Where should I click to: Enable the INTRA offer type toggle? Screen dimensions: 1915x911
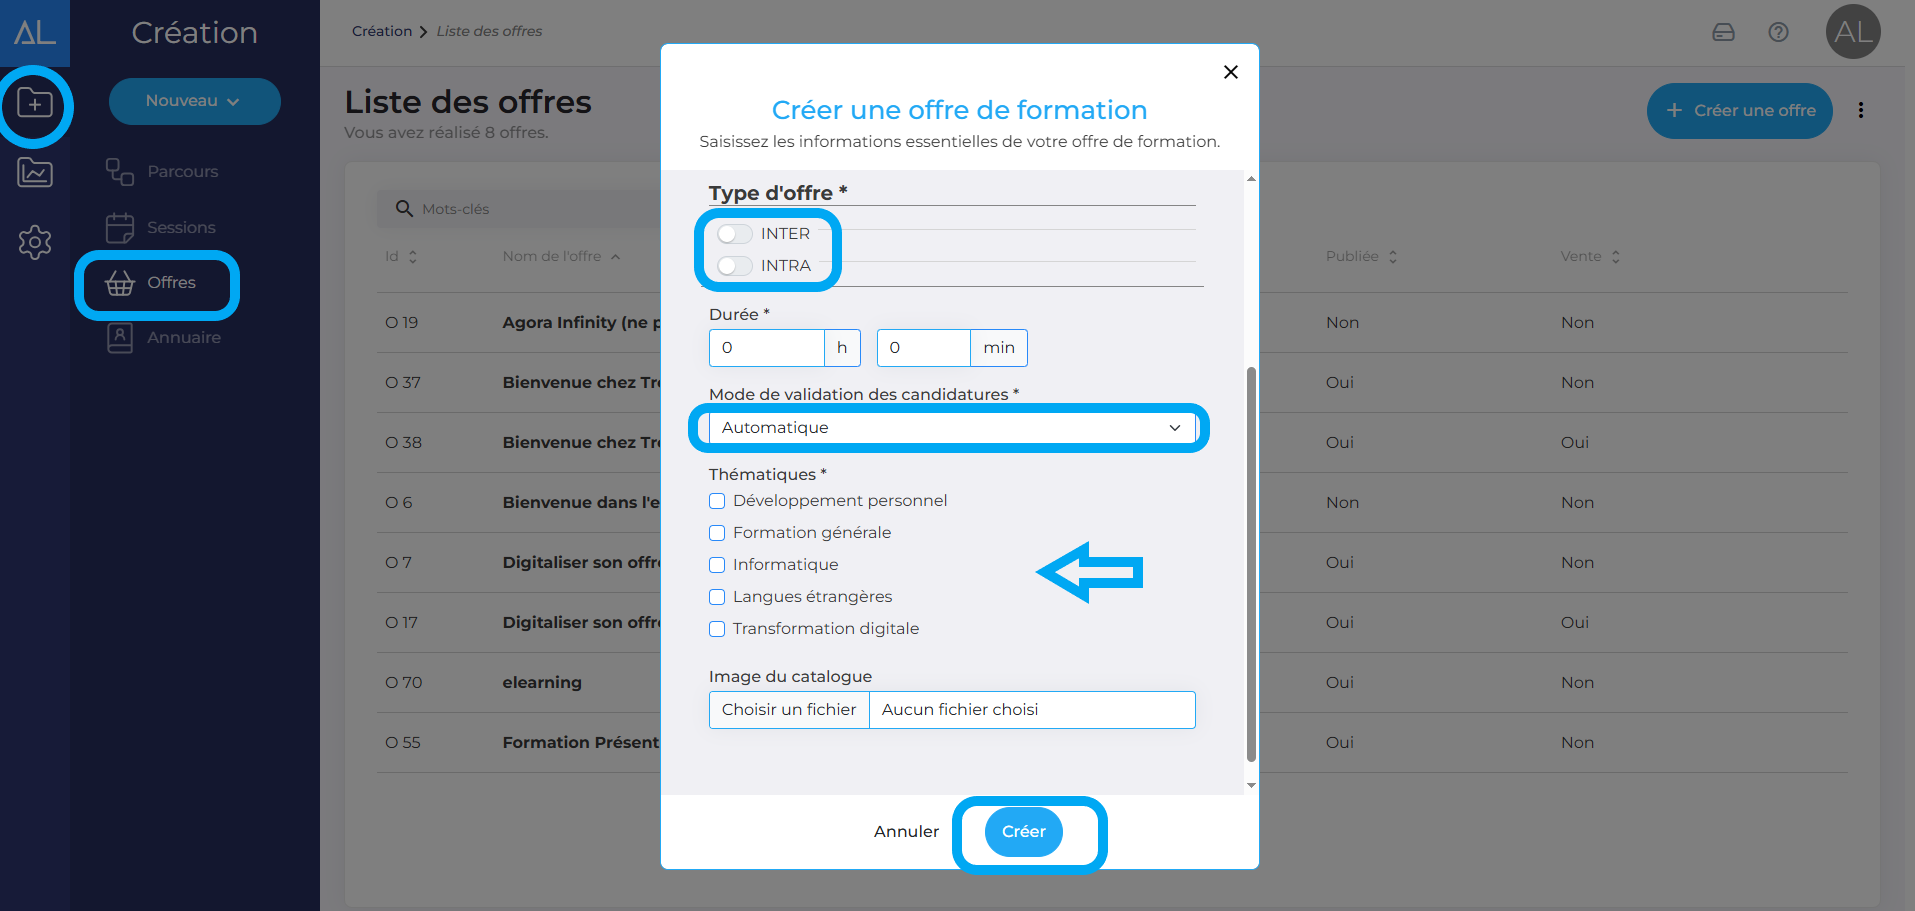pyautogui.click(x=735, y=266)
